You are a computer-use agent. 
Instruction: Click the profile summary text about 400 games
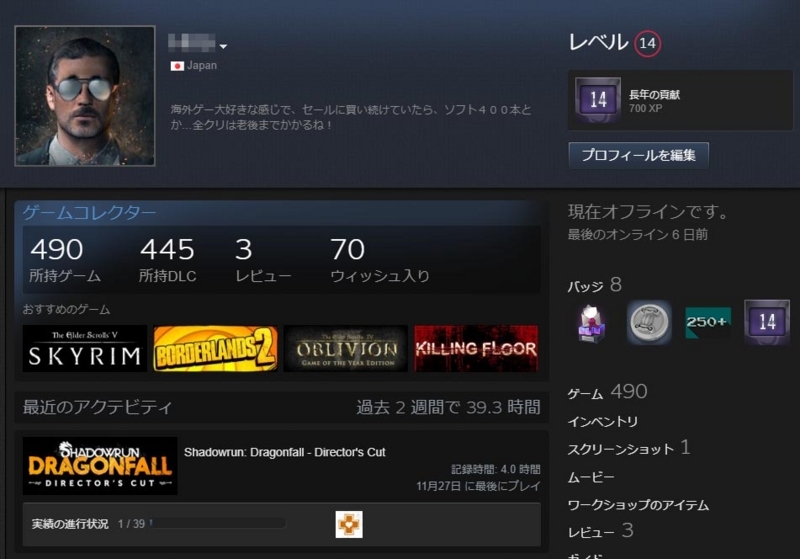point(351,117)
